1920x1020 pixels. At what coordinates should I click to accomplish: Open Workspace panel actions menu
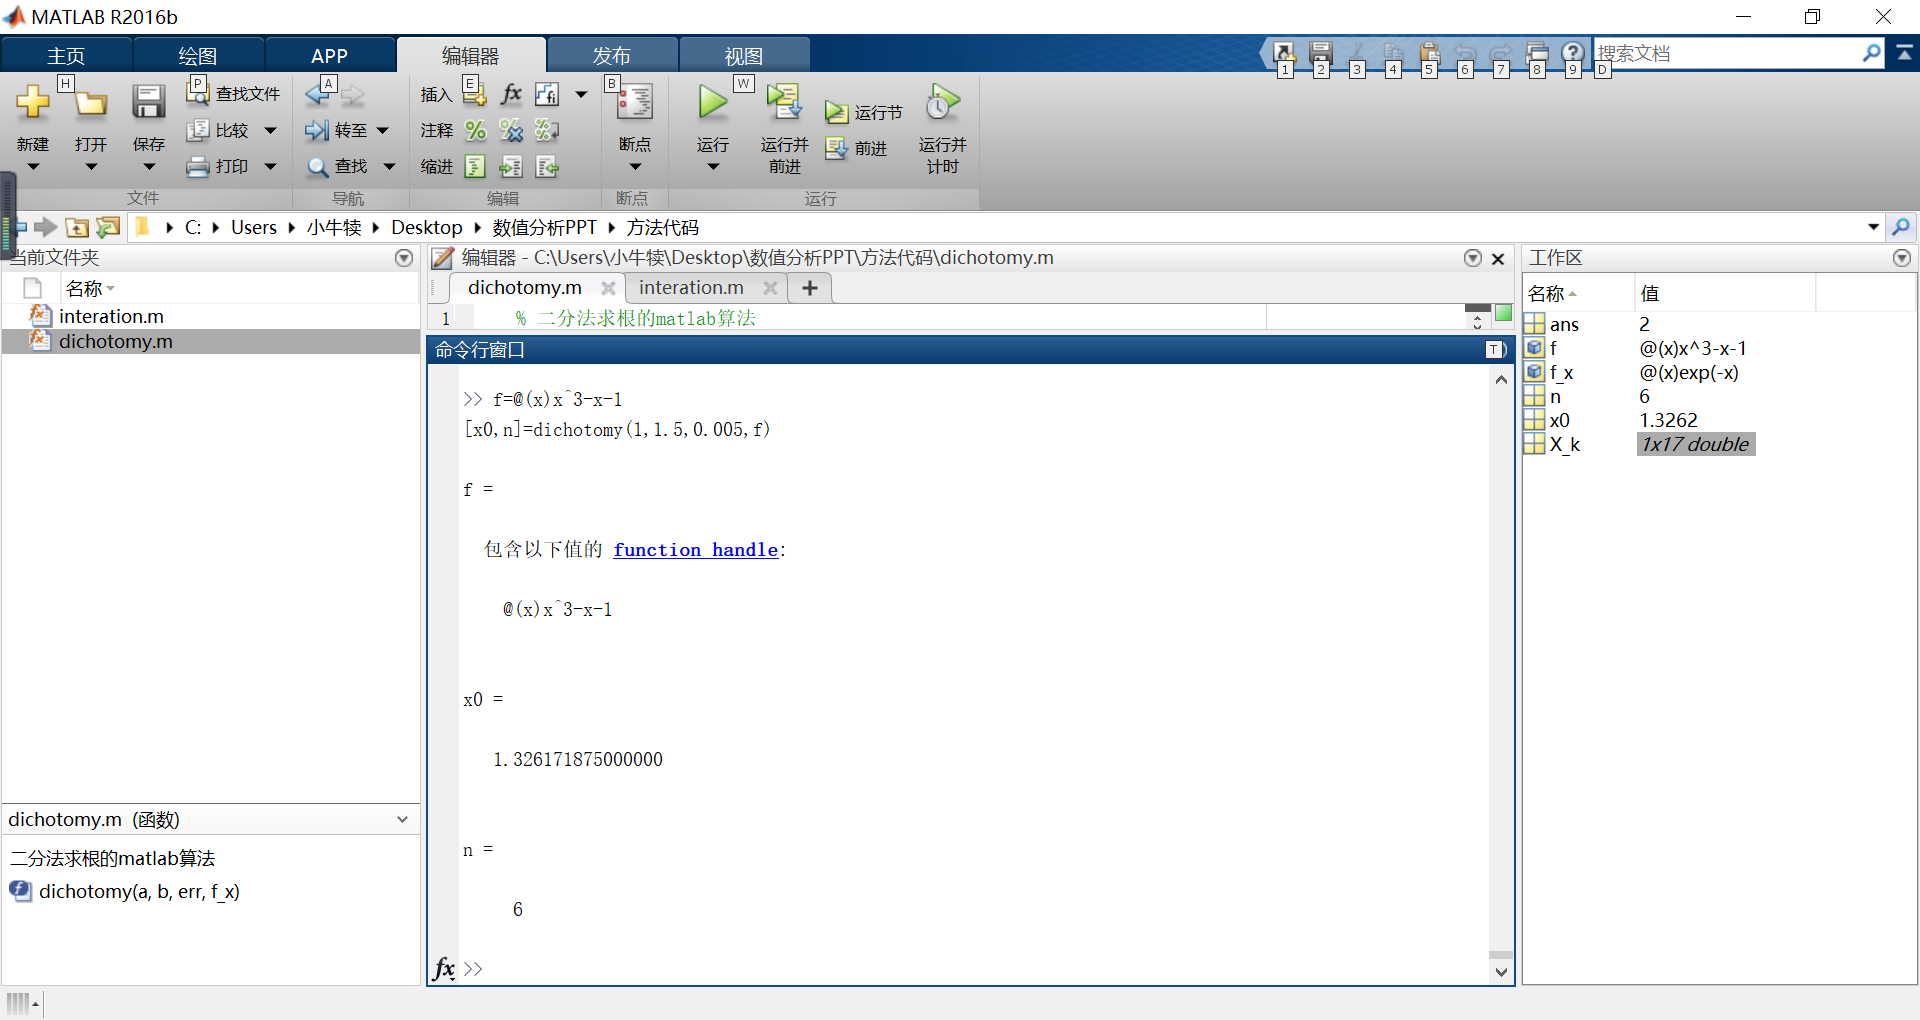(x=1902, y=258)
